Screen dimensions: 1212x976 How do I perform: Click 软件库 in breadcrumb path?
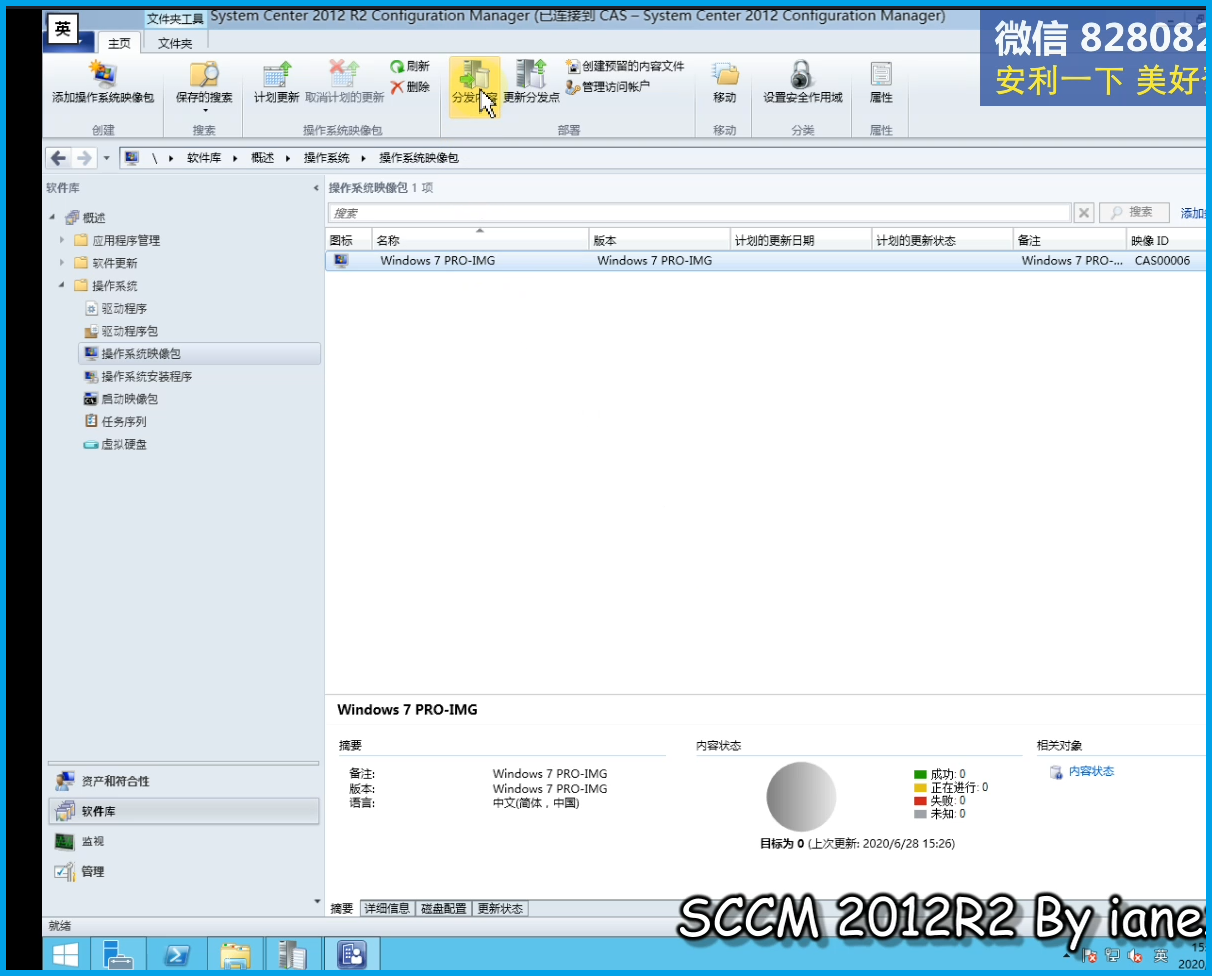click(x=204, y=158)
